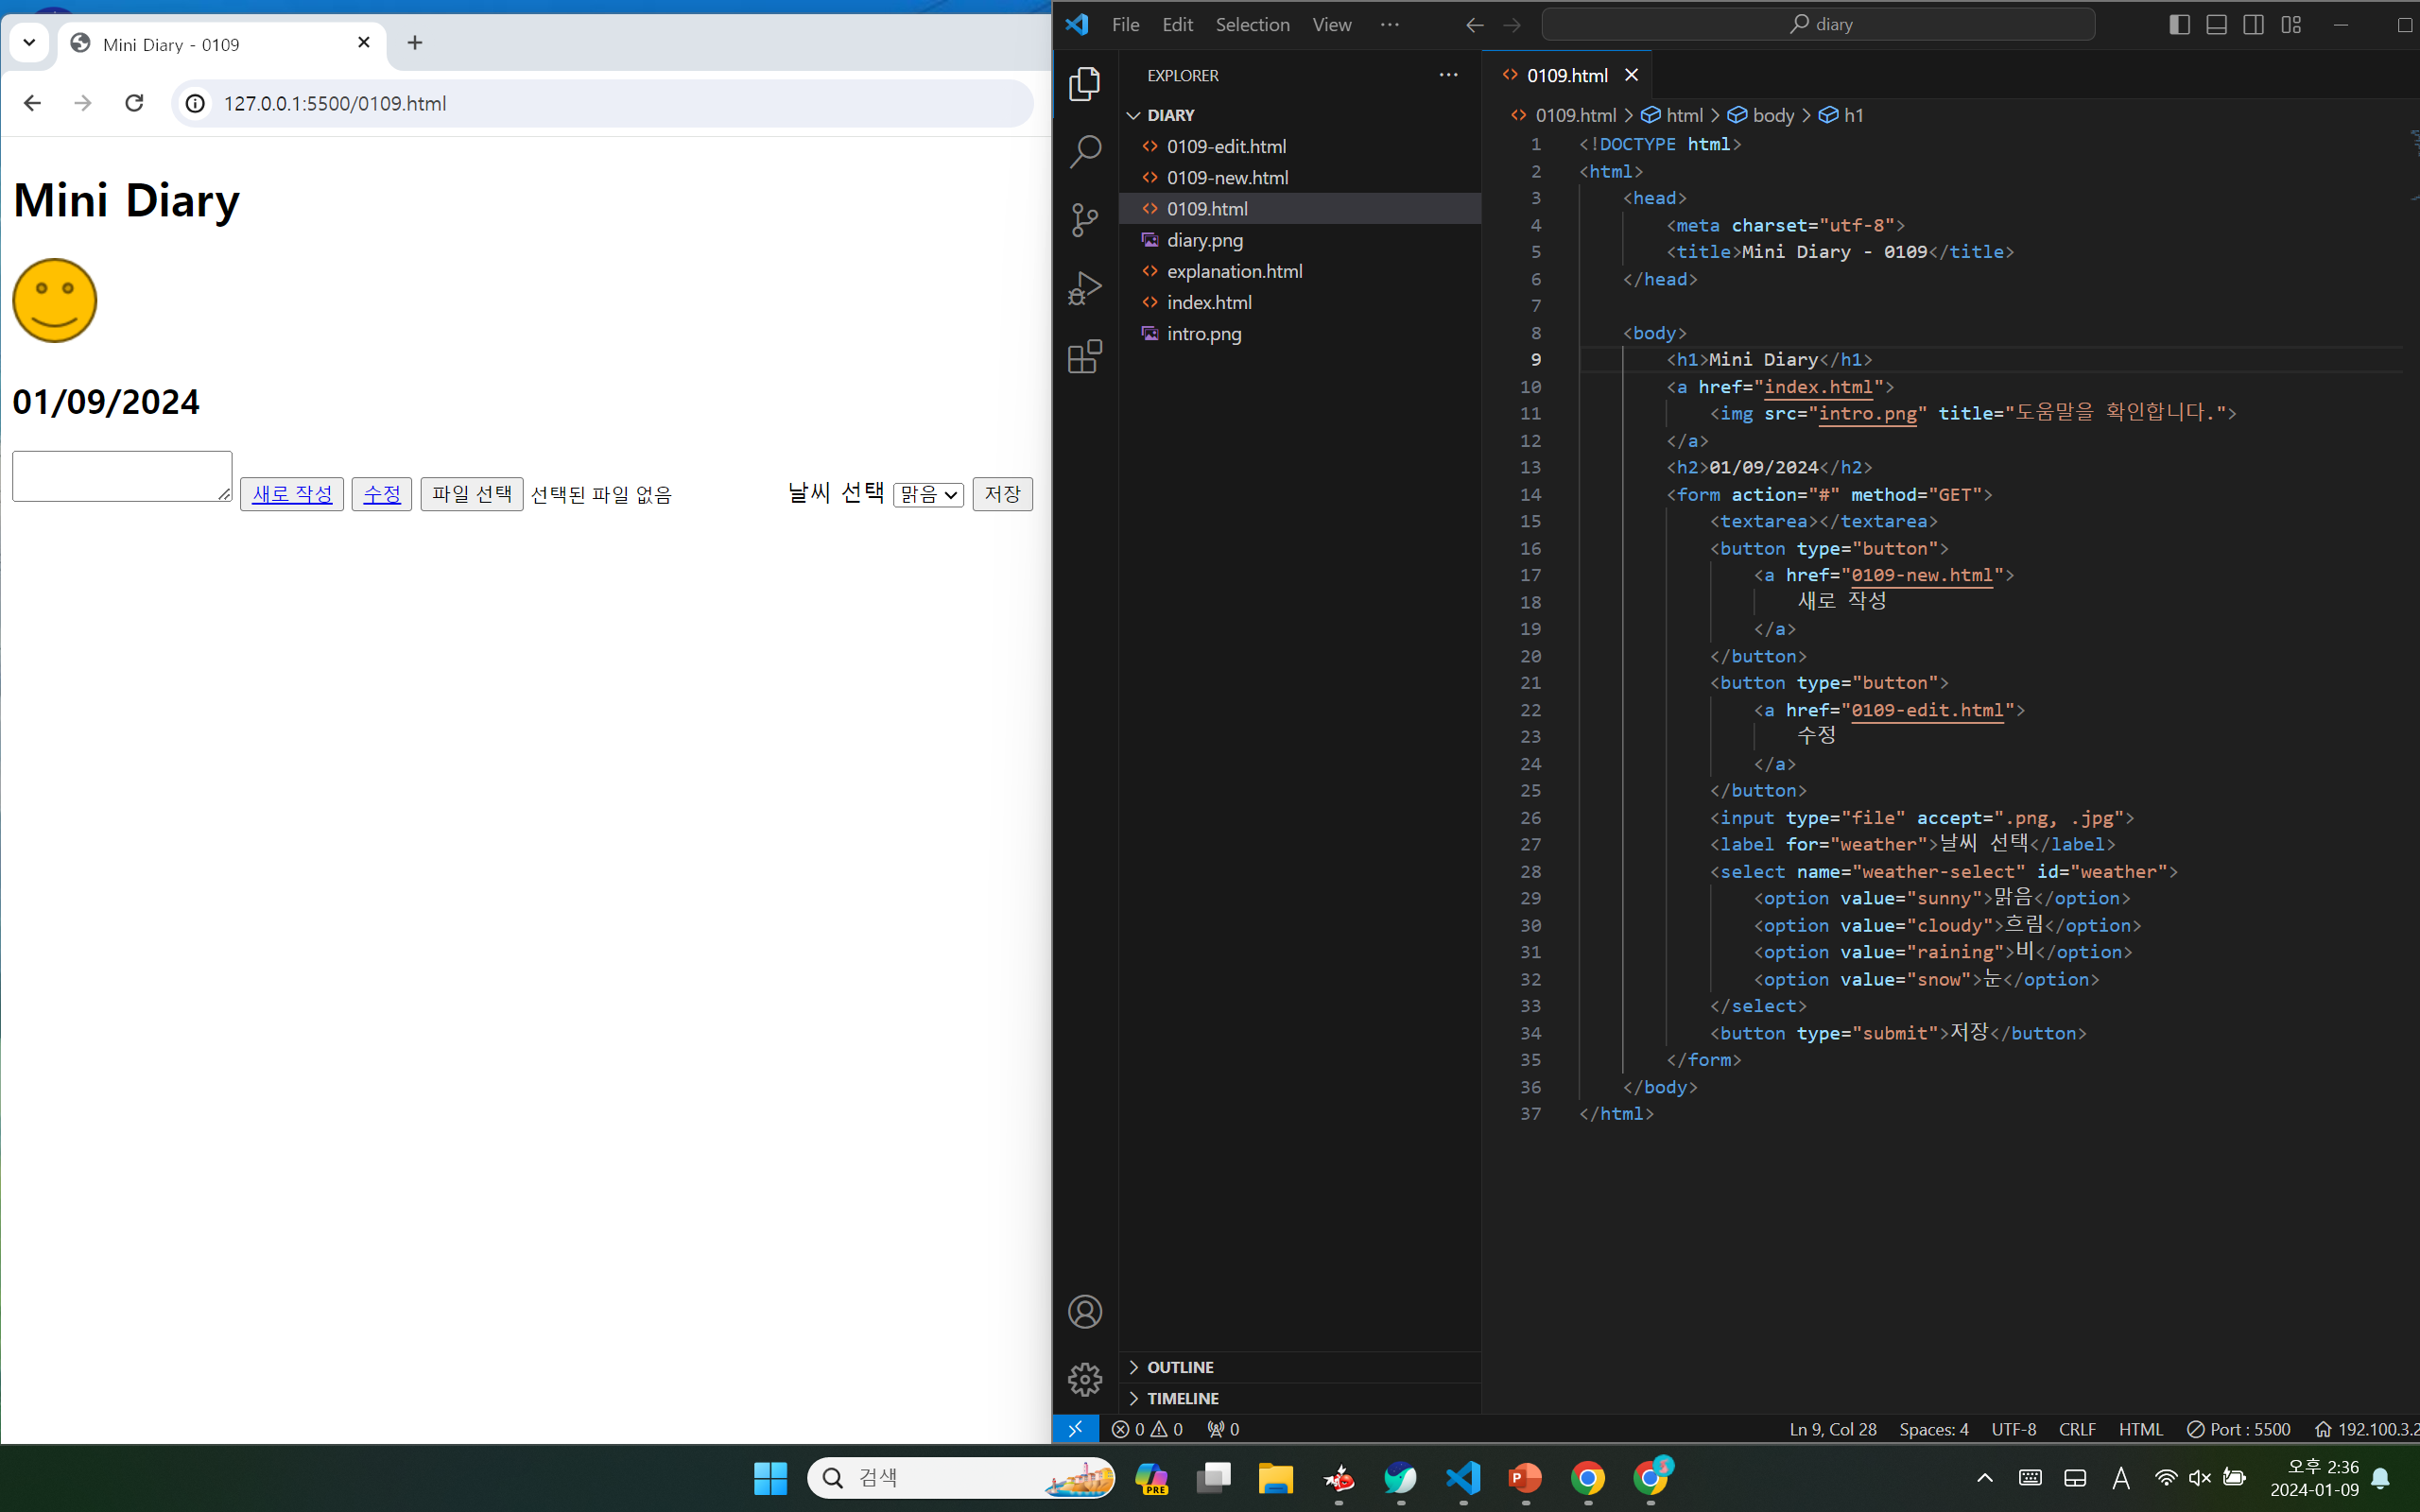Click into the diary textarea
This screenshot has width=2420, height=1512.
pos(121,476)
